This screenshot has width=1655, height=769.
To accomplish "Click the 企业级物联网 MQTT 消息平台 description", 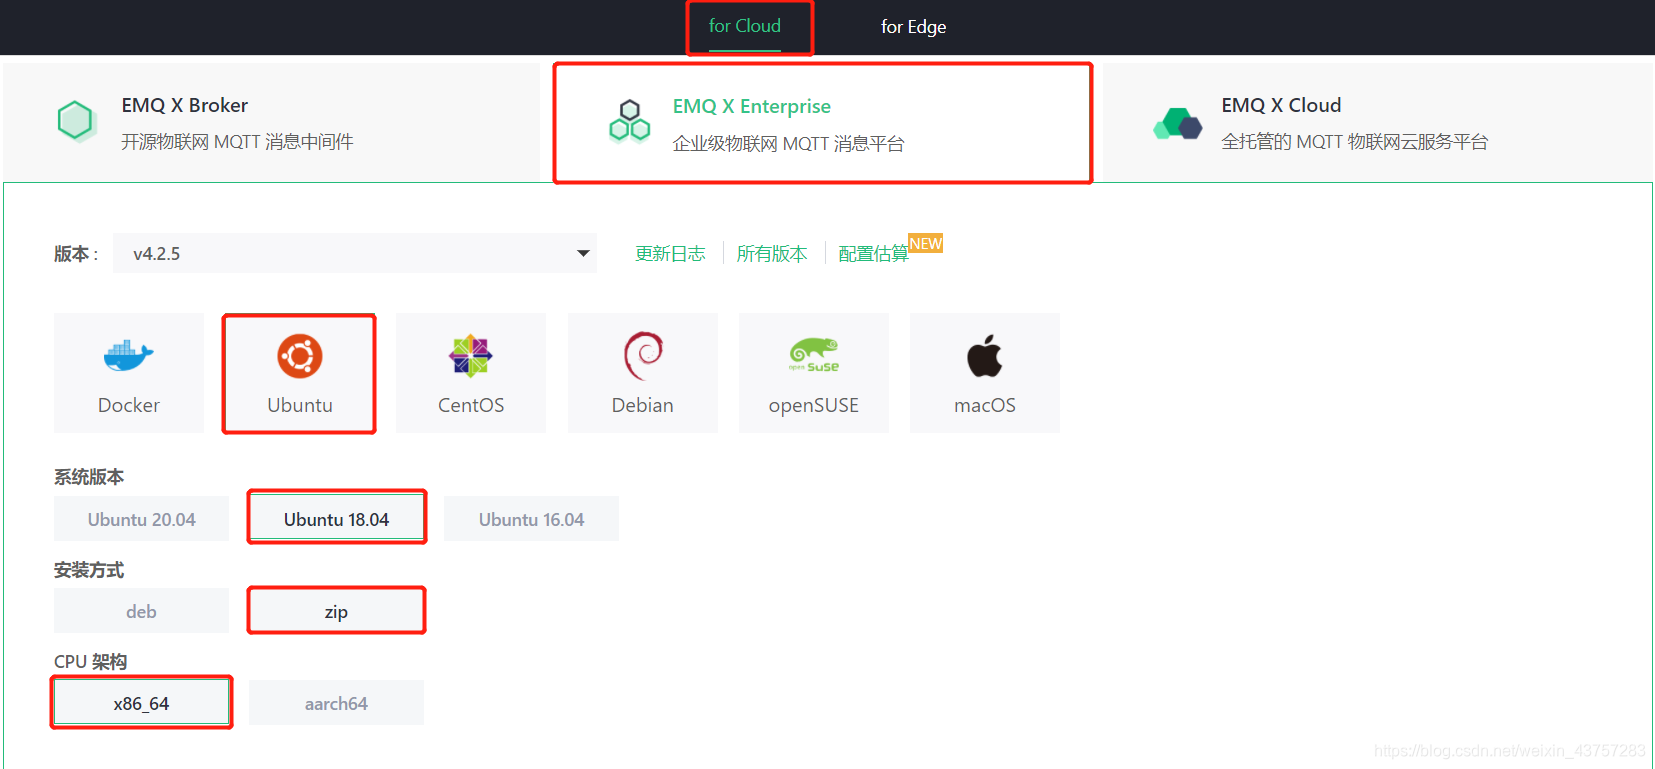I will pyautogui.click(x=788, y=144).
